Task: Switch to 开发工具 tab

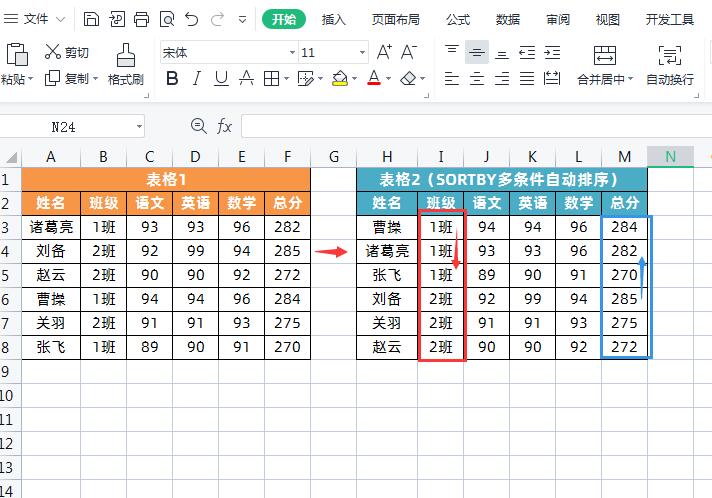Action: tap(670, 20)
